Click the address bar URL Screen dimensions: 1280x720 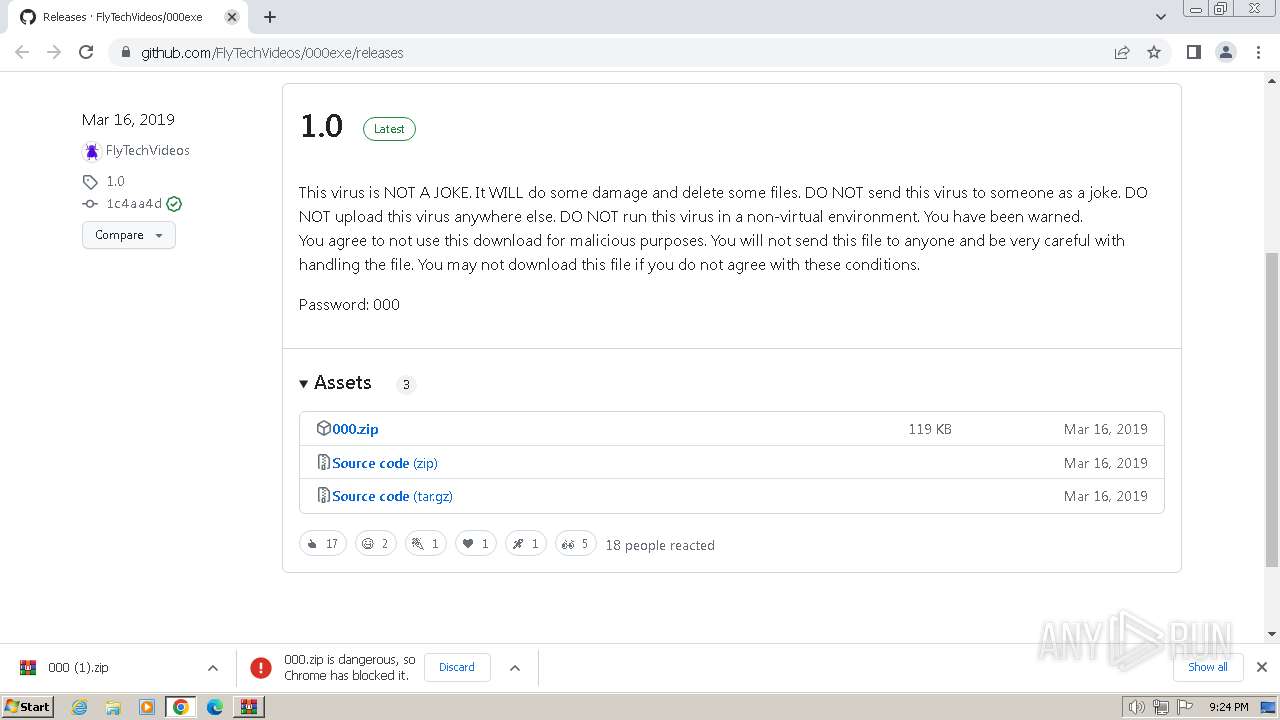272,53
